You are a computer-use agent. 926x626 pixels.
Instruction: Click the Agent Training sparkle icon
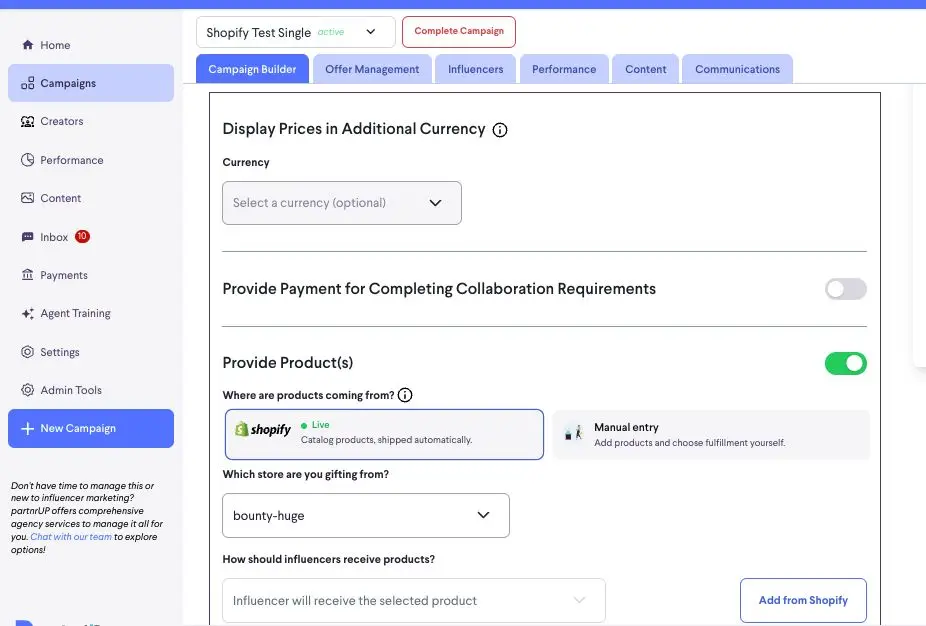(27, 314)
